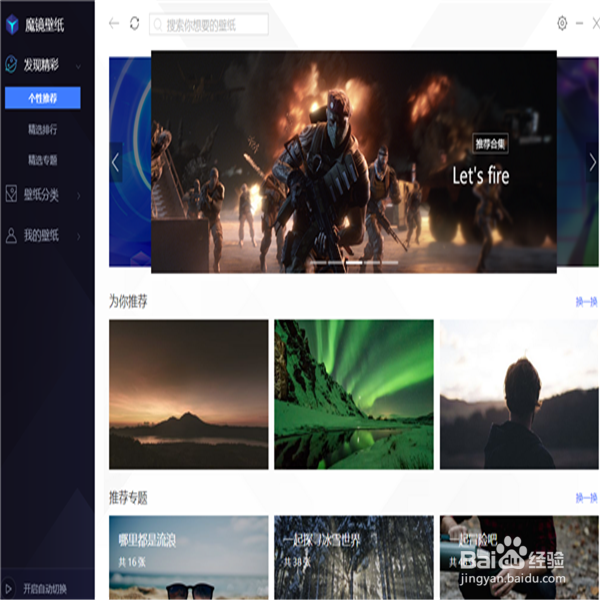Refresh the page with the circular arrows
Image resolution: width=600 pixels, height=600 pixels.
click(134, 23)
